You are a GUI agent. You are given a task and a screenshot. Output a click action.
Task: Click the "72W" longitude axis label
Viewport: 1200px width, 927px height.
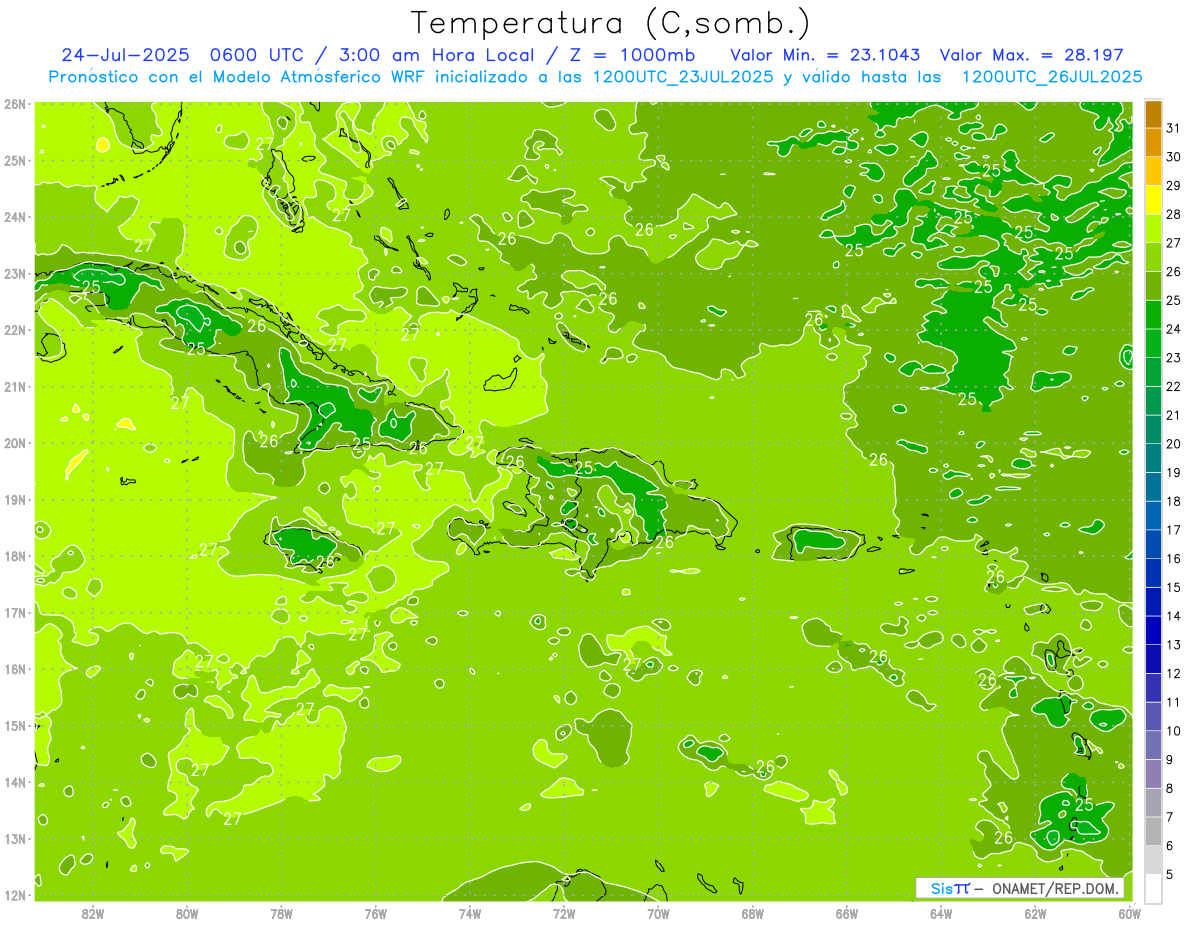[x=564, y=914]
